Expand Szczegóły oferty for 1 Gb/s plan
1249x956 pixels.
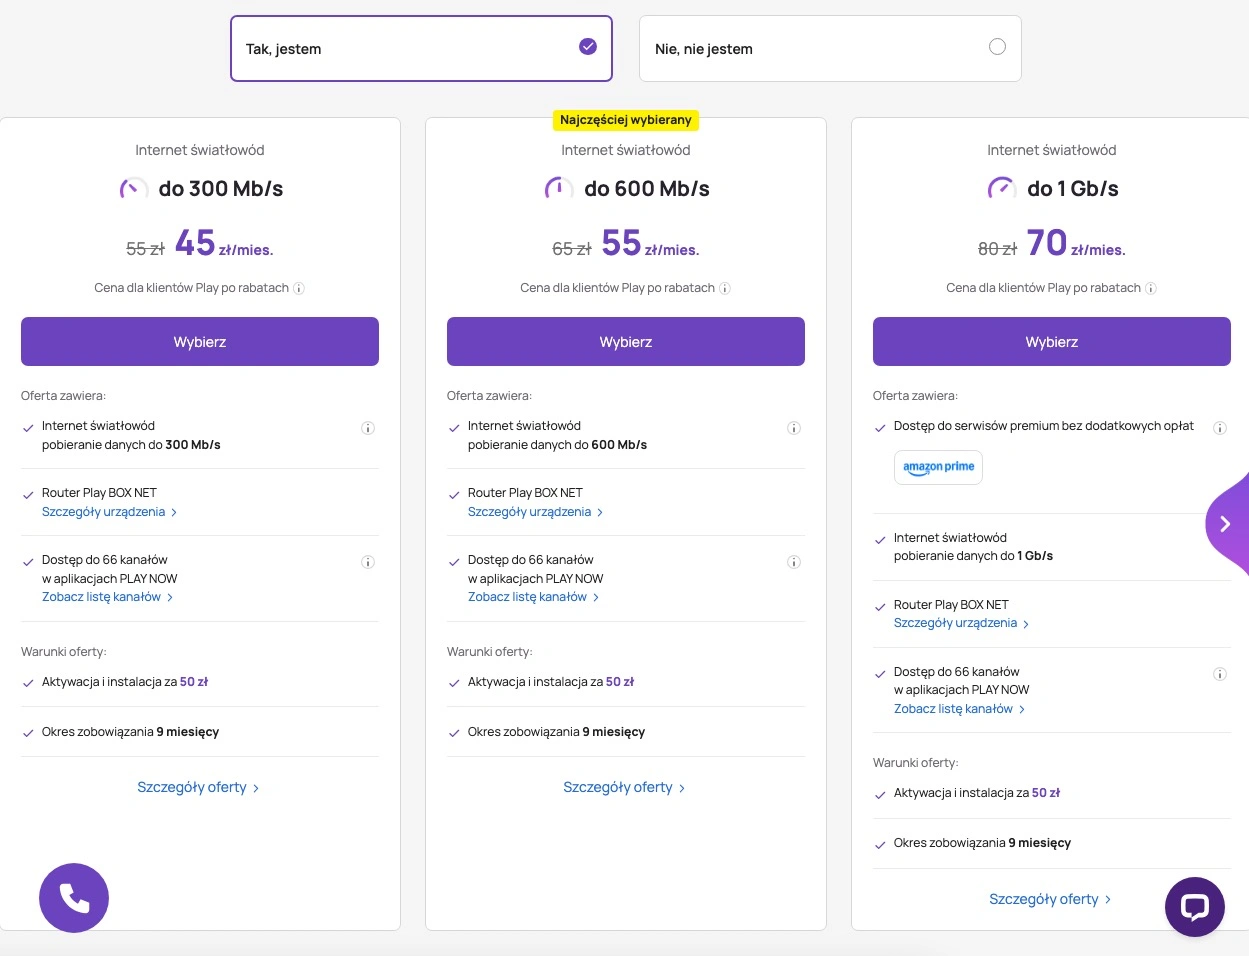[1051, 899]
